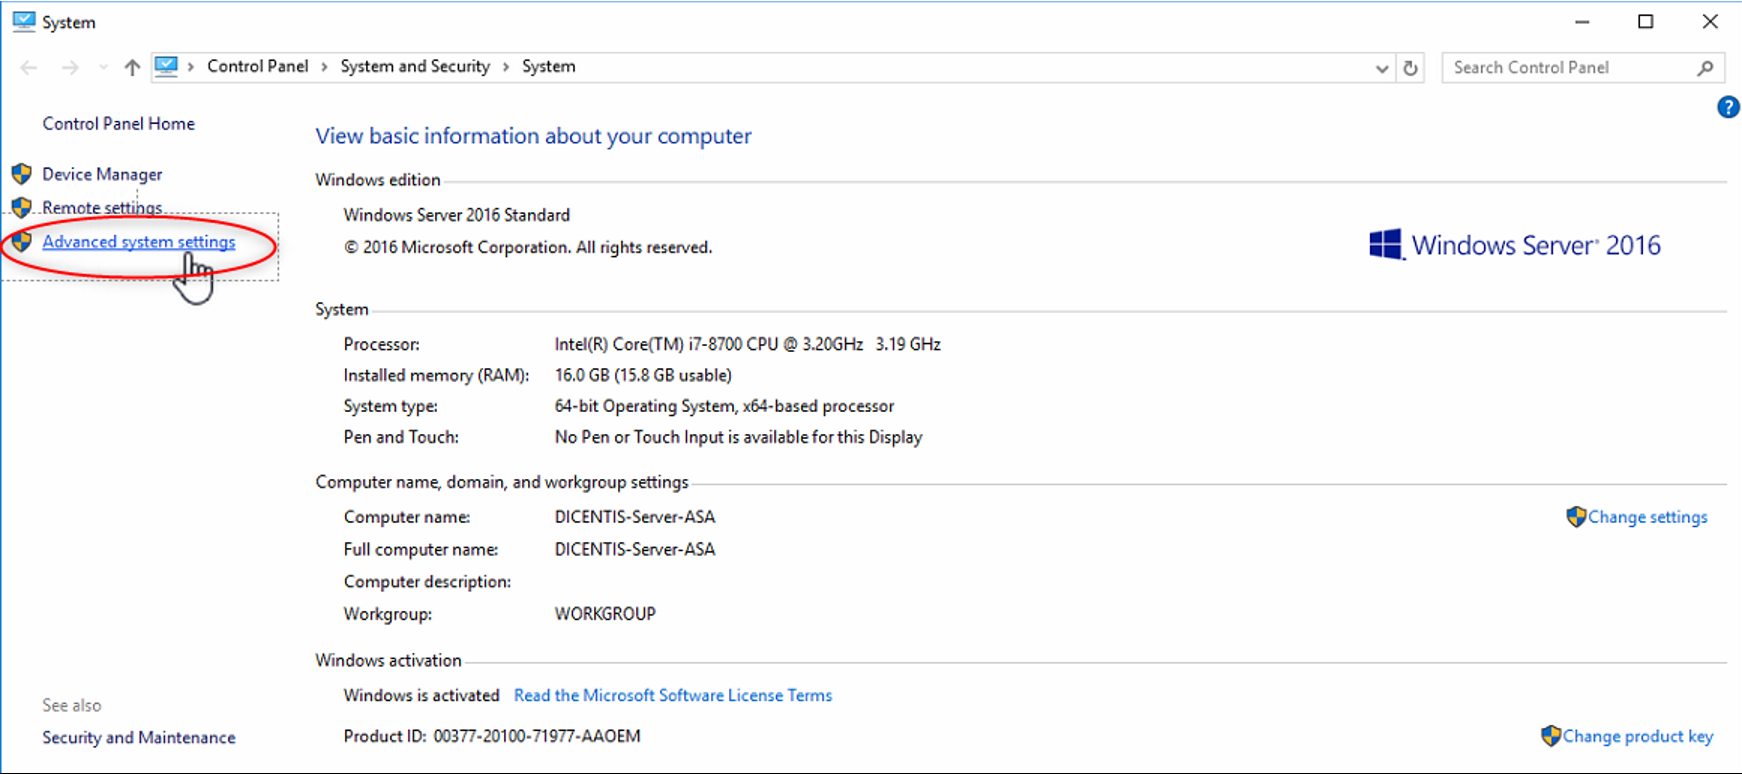
Task: Click the search magnifier icon
Action: click(x=1705, y=68)
